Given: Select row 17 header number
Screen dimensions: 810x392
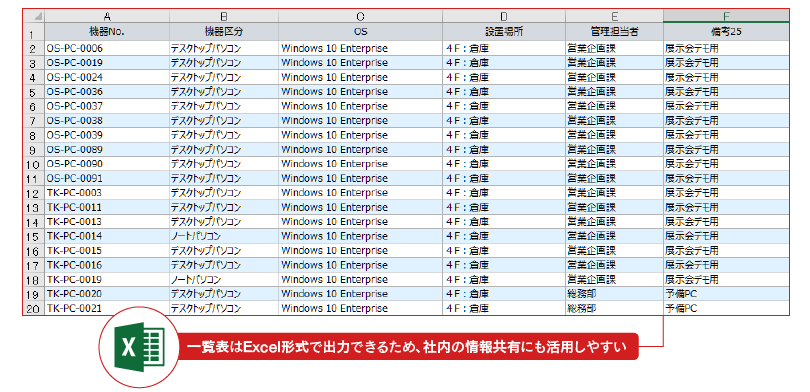Looking at the screenshot, I should [34, 266].
